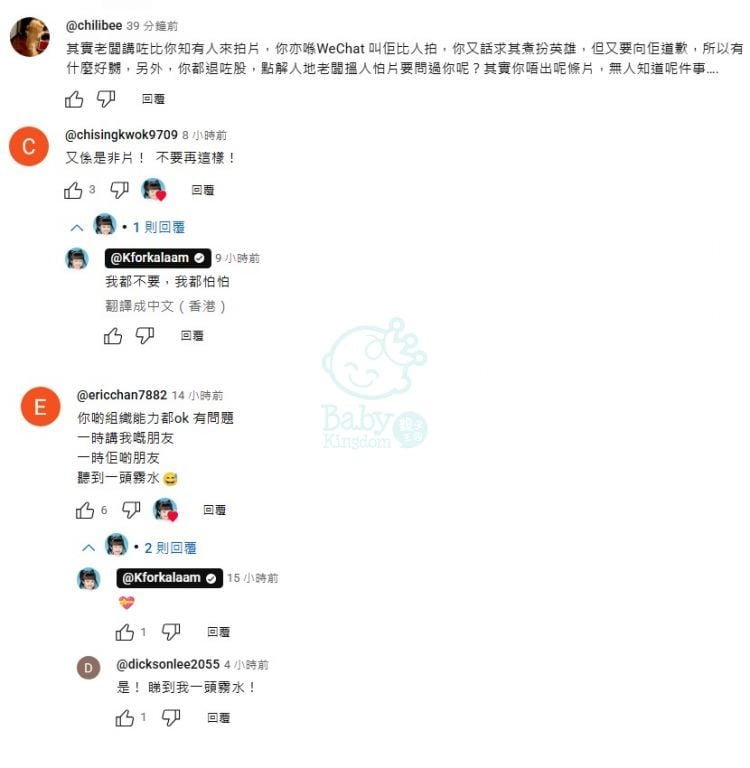The width and height of the screenshot is (750, 768).
Task: Dislike @chisingkwok9709's comment
Action: pos(119,190)
